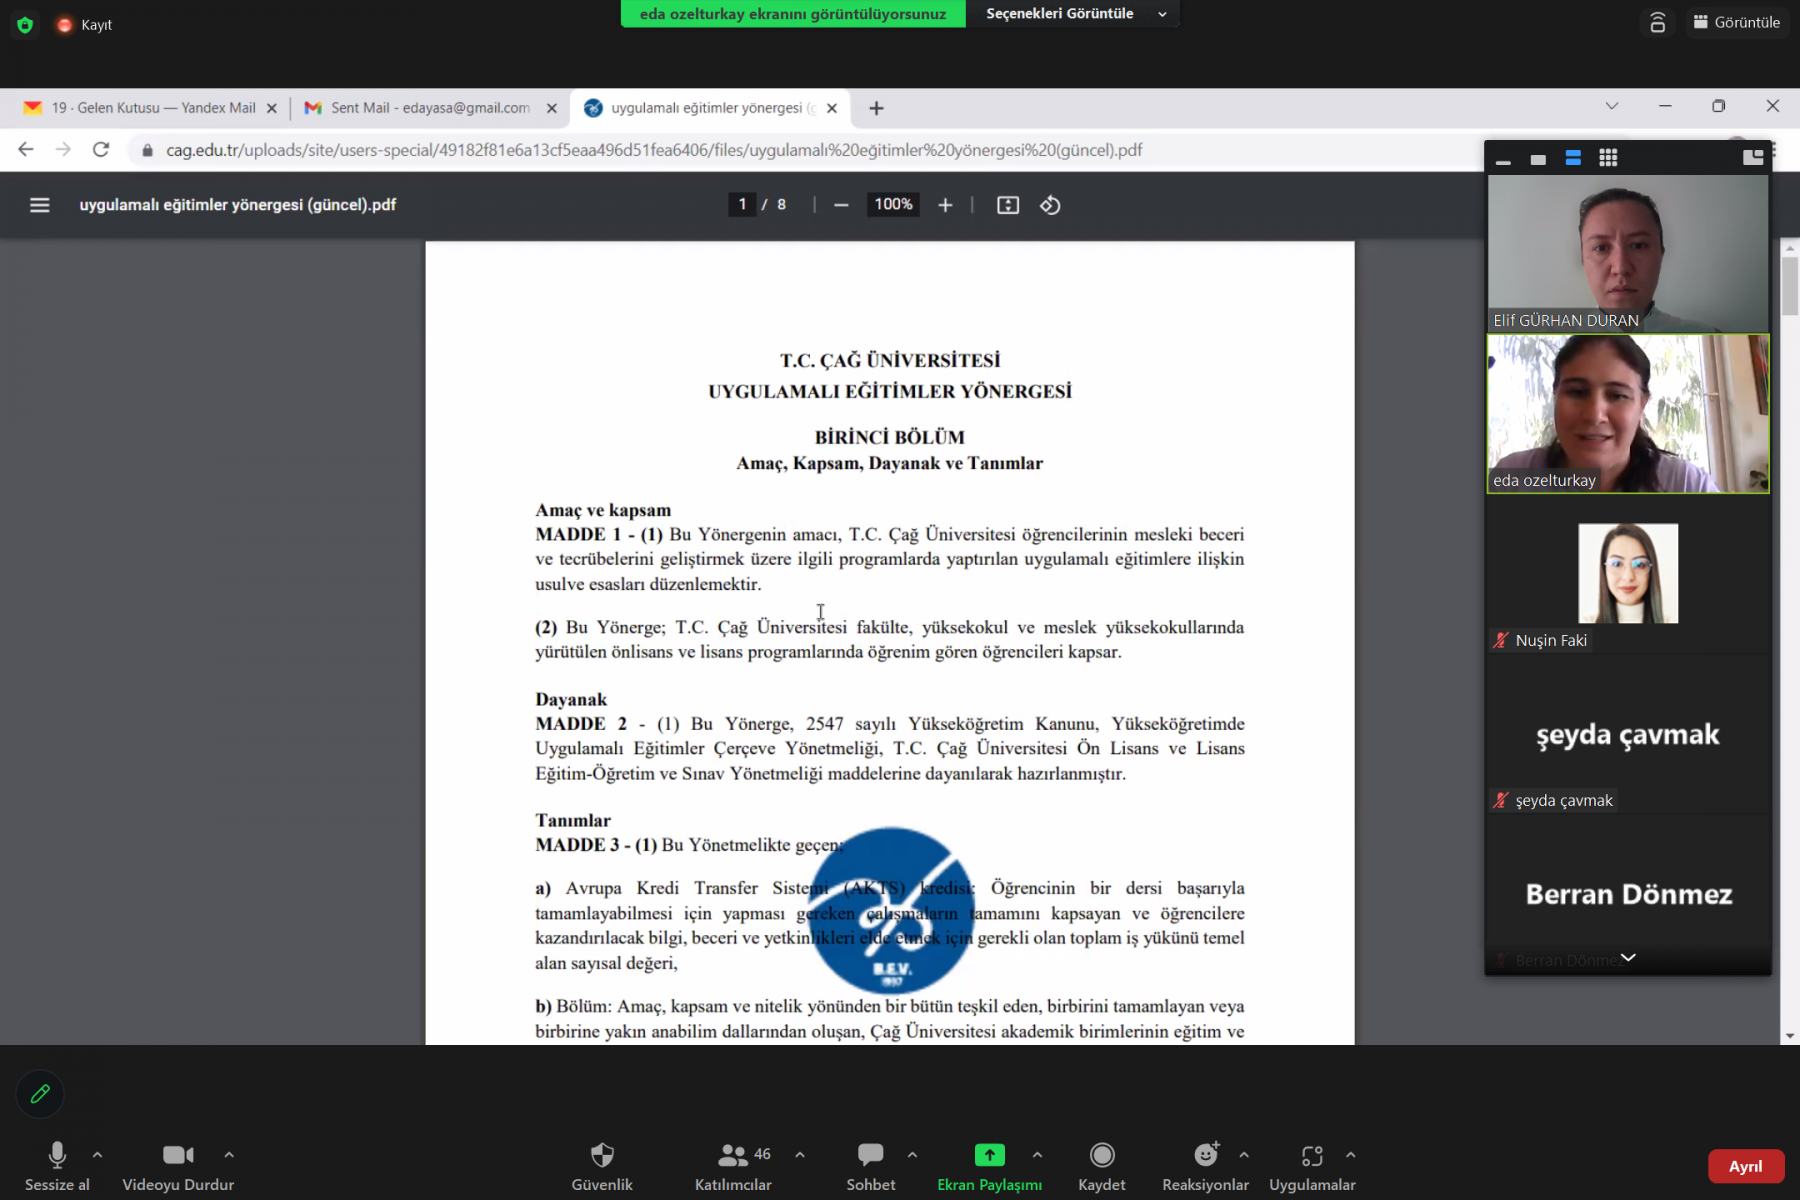Select Nuşin Faki participant tile
1800x1200 pixels.
click(x=1628, y=574)
